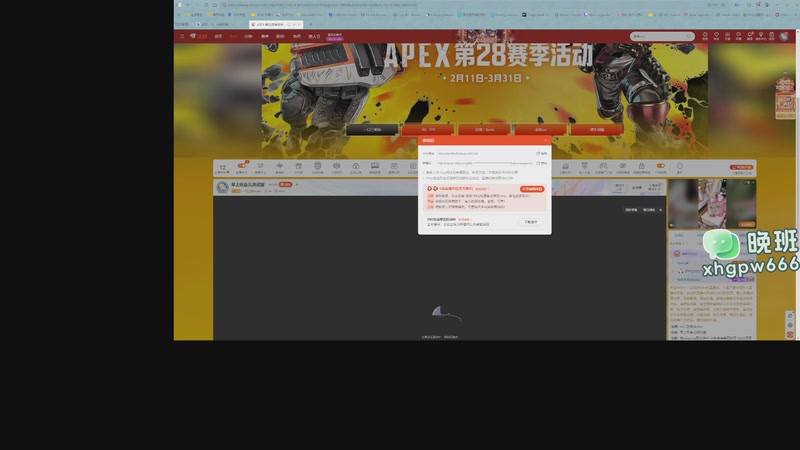Click the Huya logo in the header
This screenshot has height=450, width=800.
(x=199, y=36)
